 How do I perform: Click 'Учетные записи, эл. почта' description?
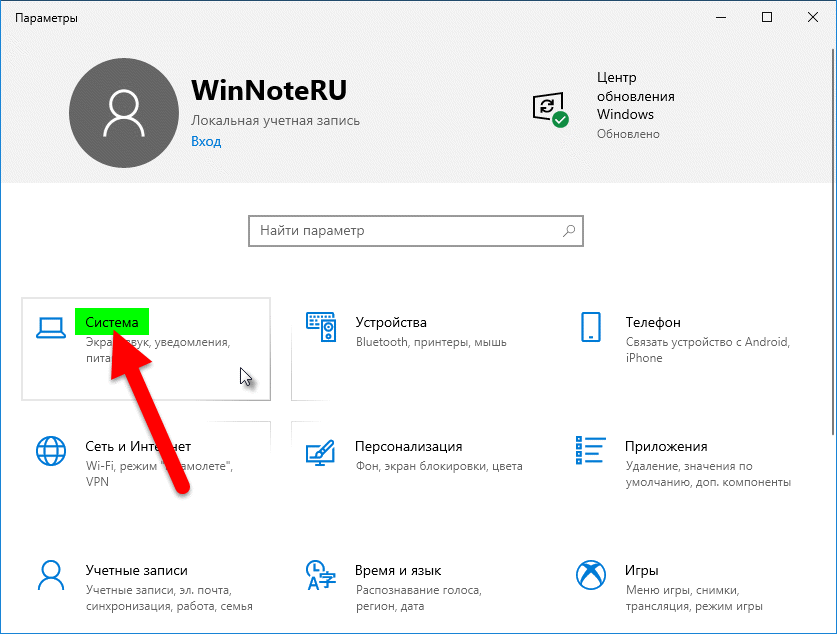pos(169,598)
